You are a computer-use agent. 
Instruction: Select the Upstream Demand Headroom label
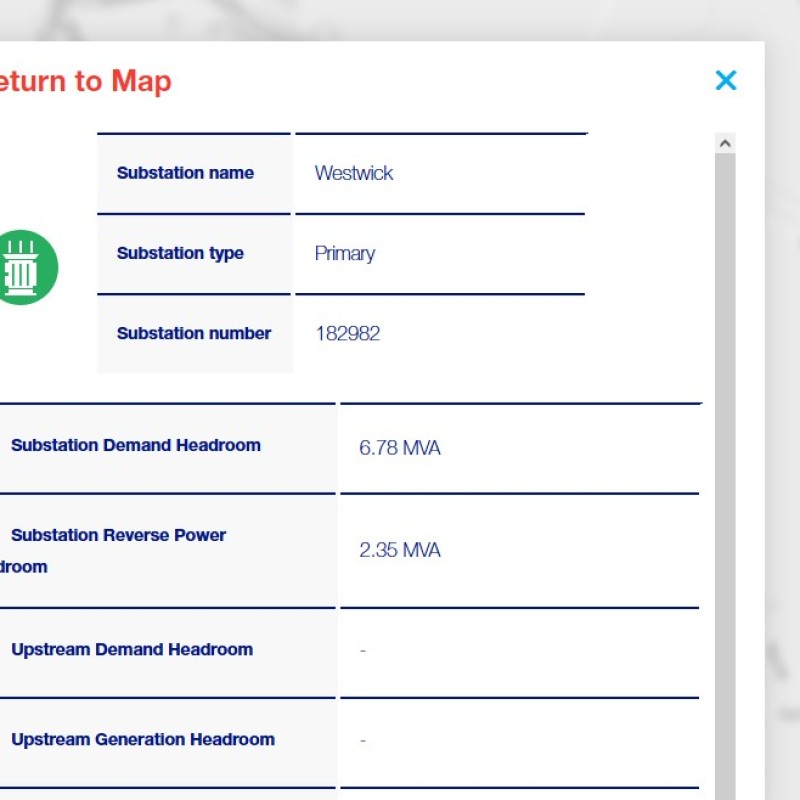tap(132, 649)
